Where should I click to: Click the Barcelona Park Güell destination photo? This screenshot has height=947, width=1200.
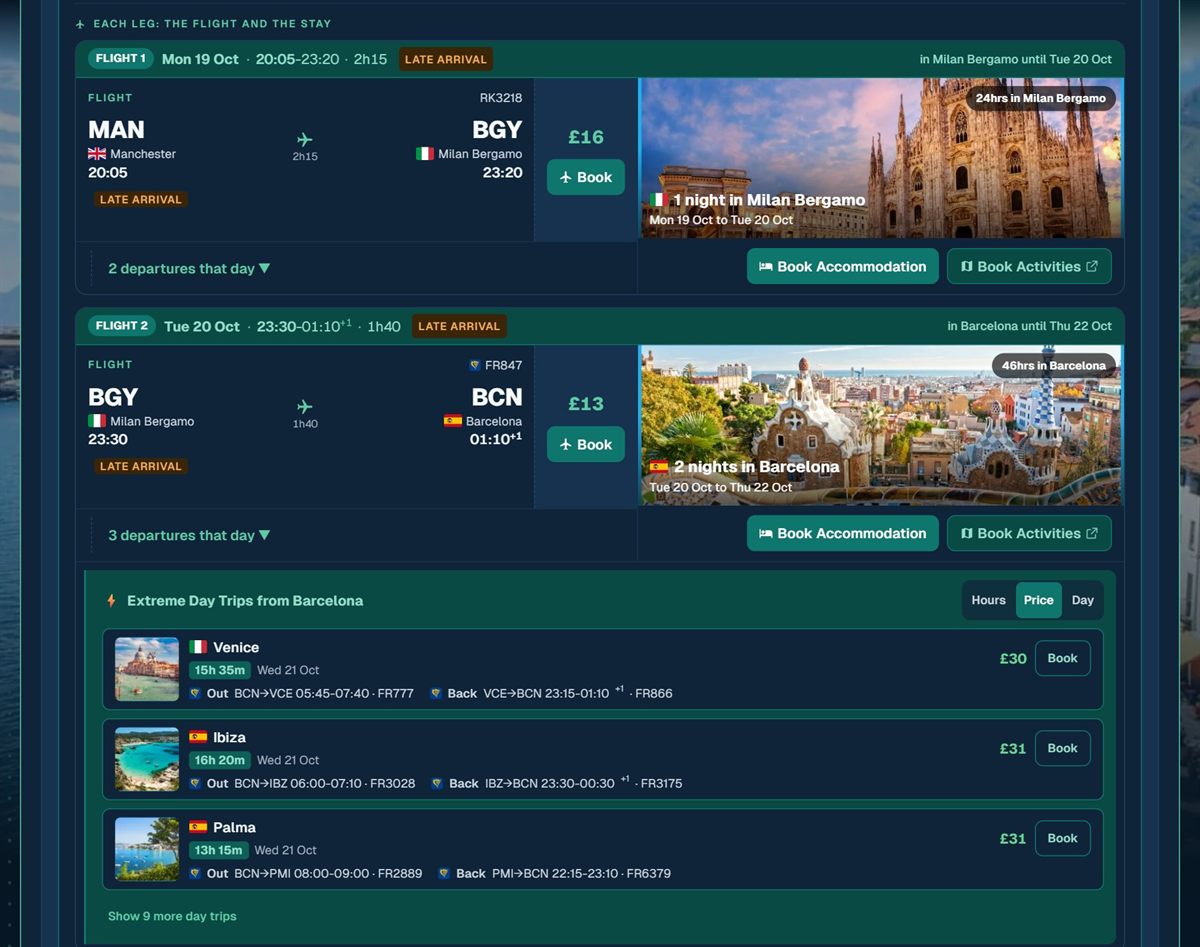pos(880,425)
